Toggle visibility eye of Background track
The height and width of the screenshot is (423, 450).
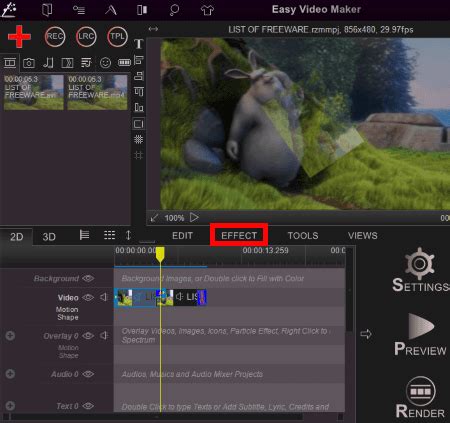click(88, 278)
